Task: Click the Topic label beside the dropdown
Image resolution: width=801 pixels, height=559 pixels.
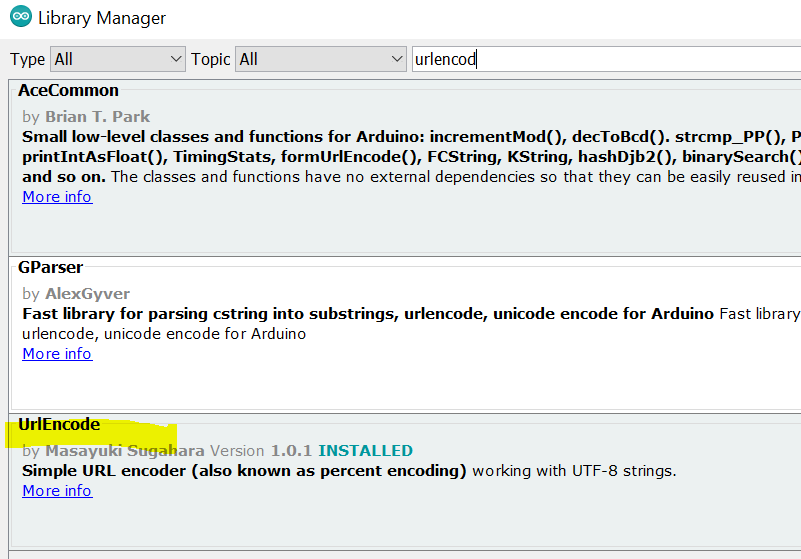Action: pos(210,59)
